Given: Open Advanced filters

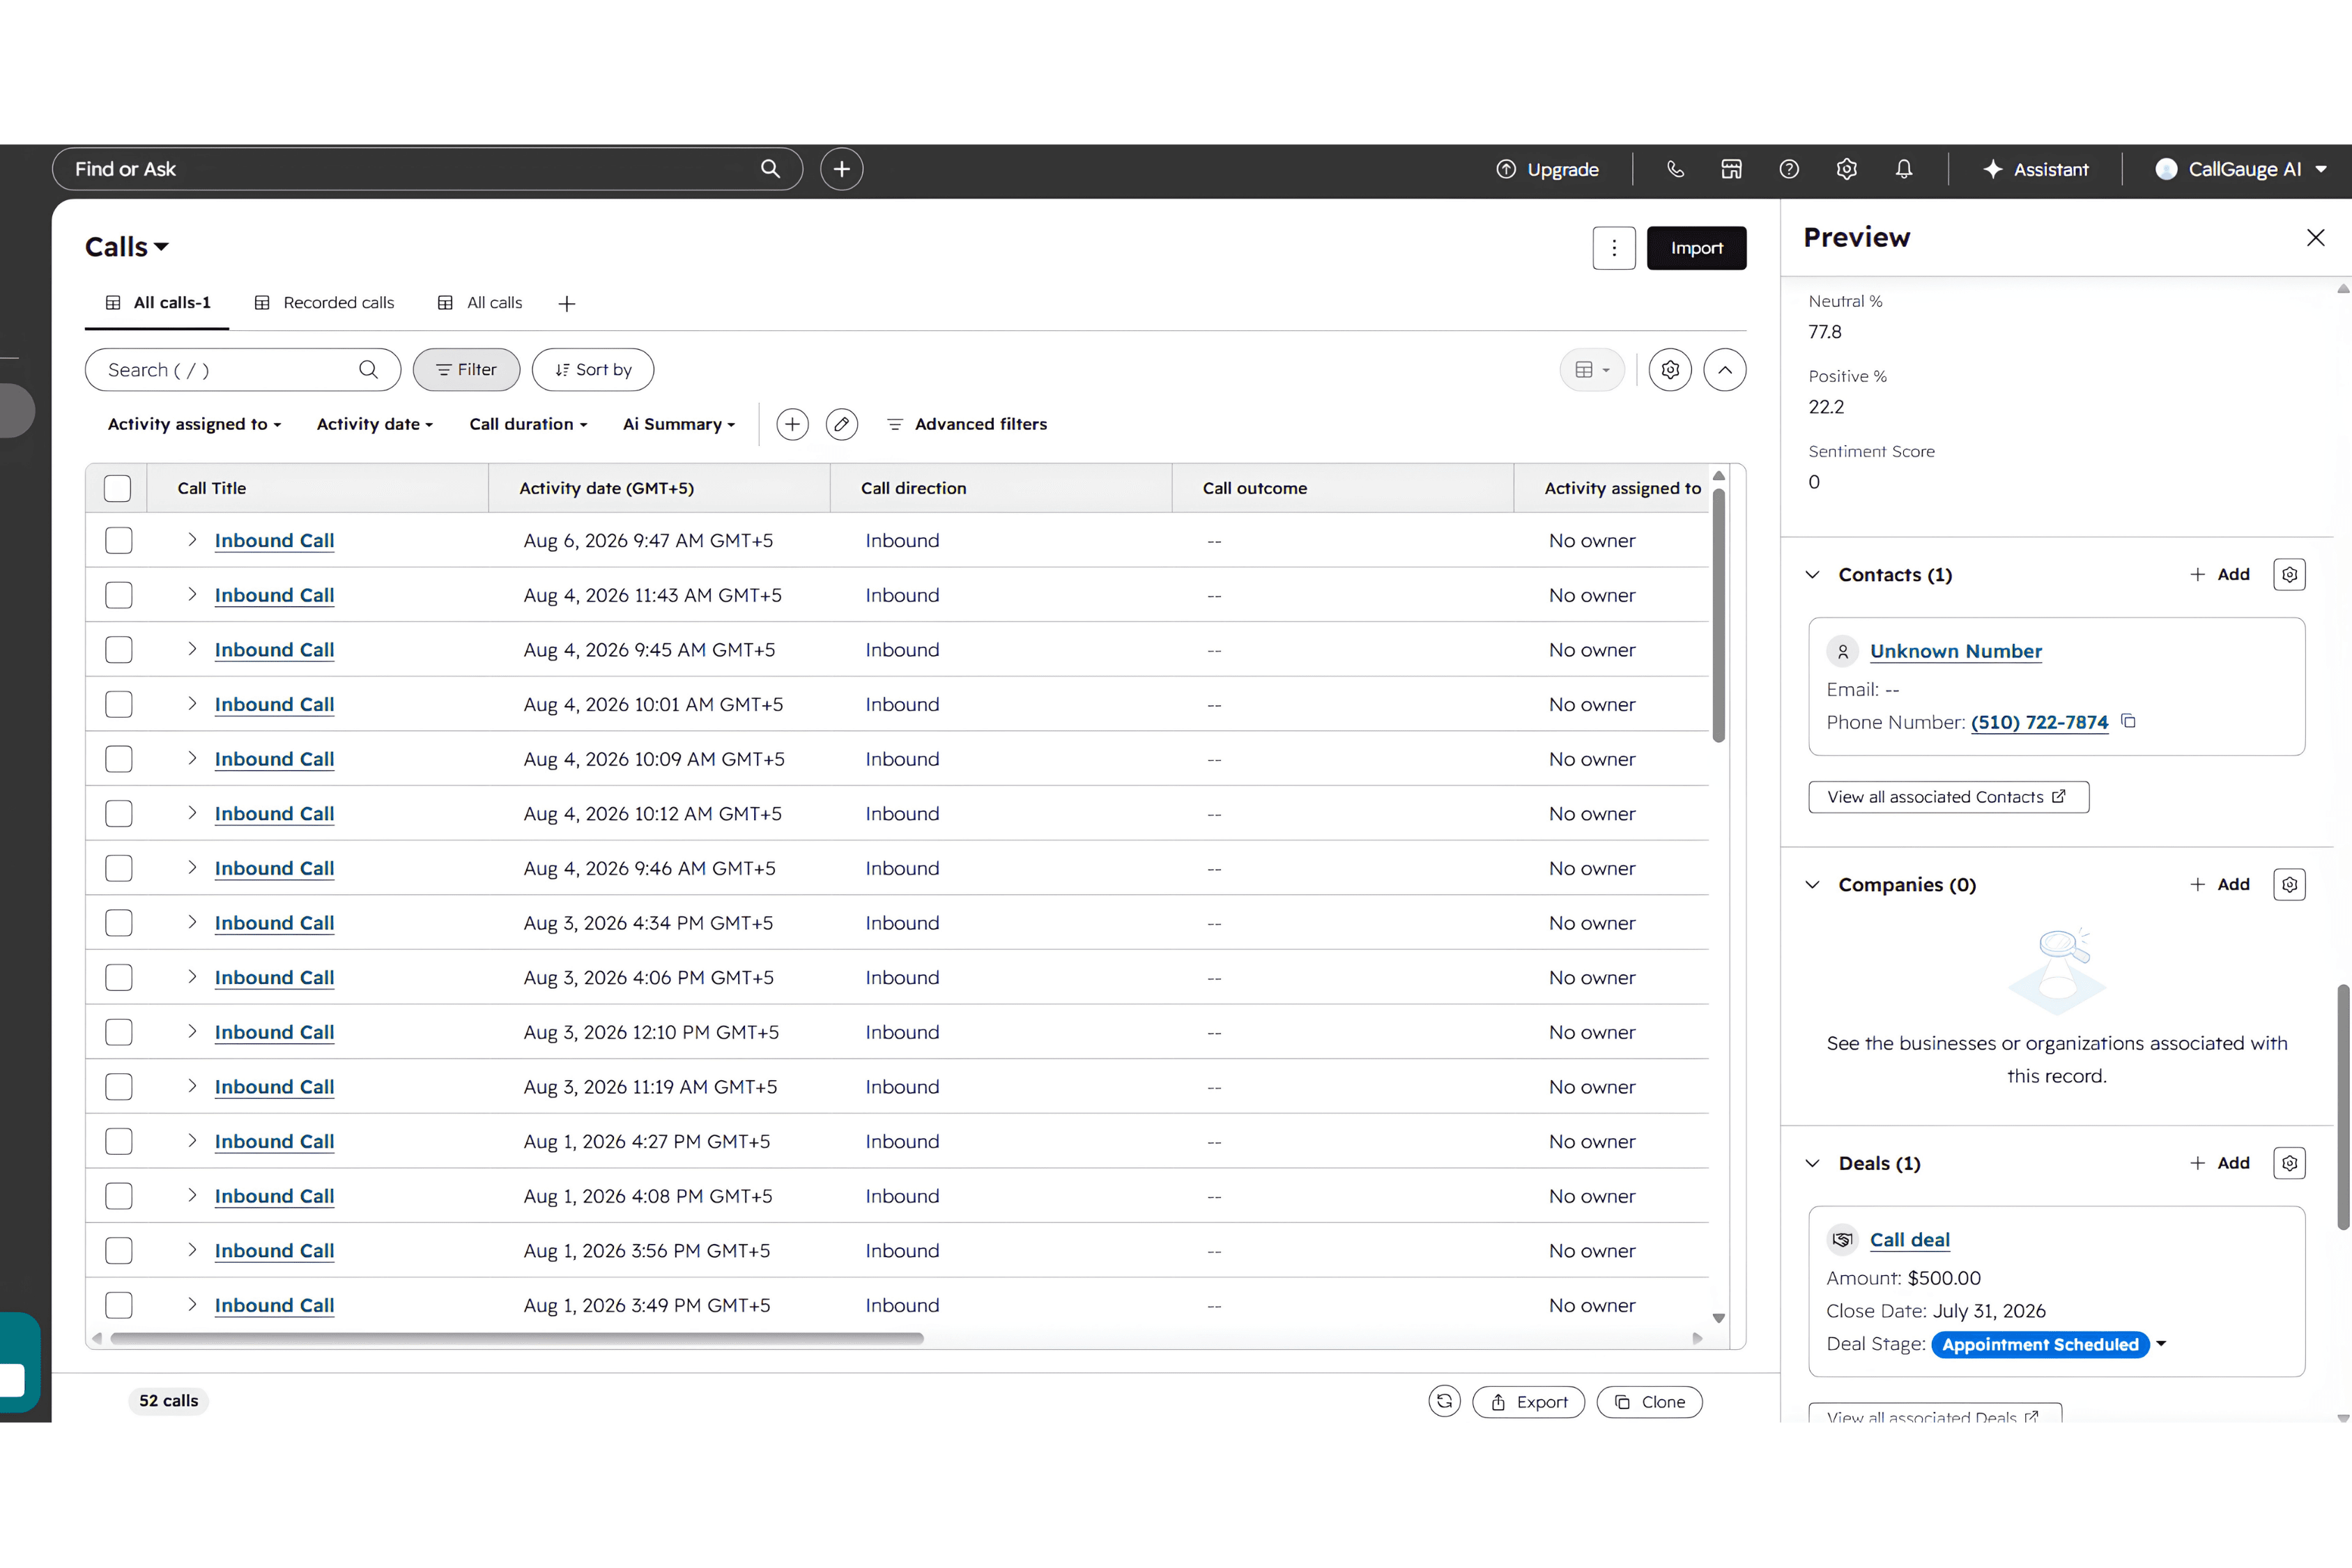Looking at the screenshot, I should pyautogui.click(x=967, y=424).
